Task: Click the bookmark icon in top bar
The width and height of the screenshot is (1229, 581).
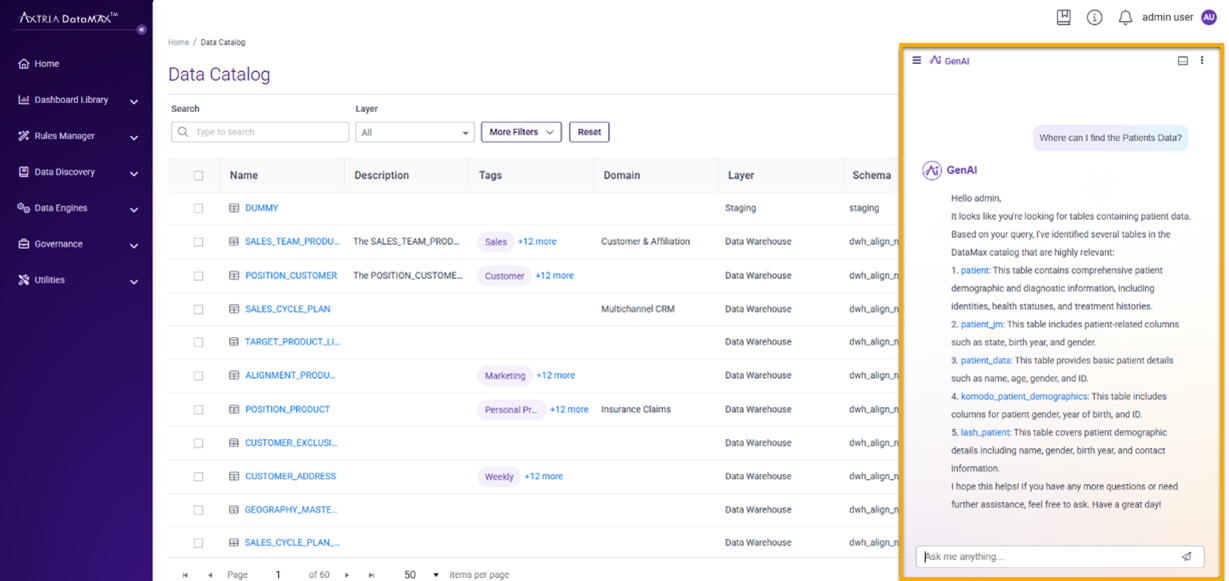Action: click(1064, 17)
